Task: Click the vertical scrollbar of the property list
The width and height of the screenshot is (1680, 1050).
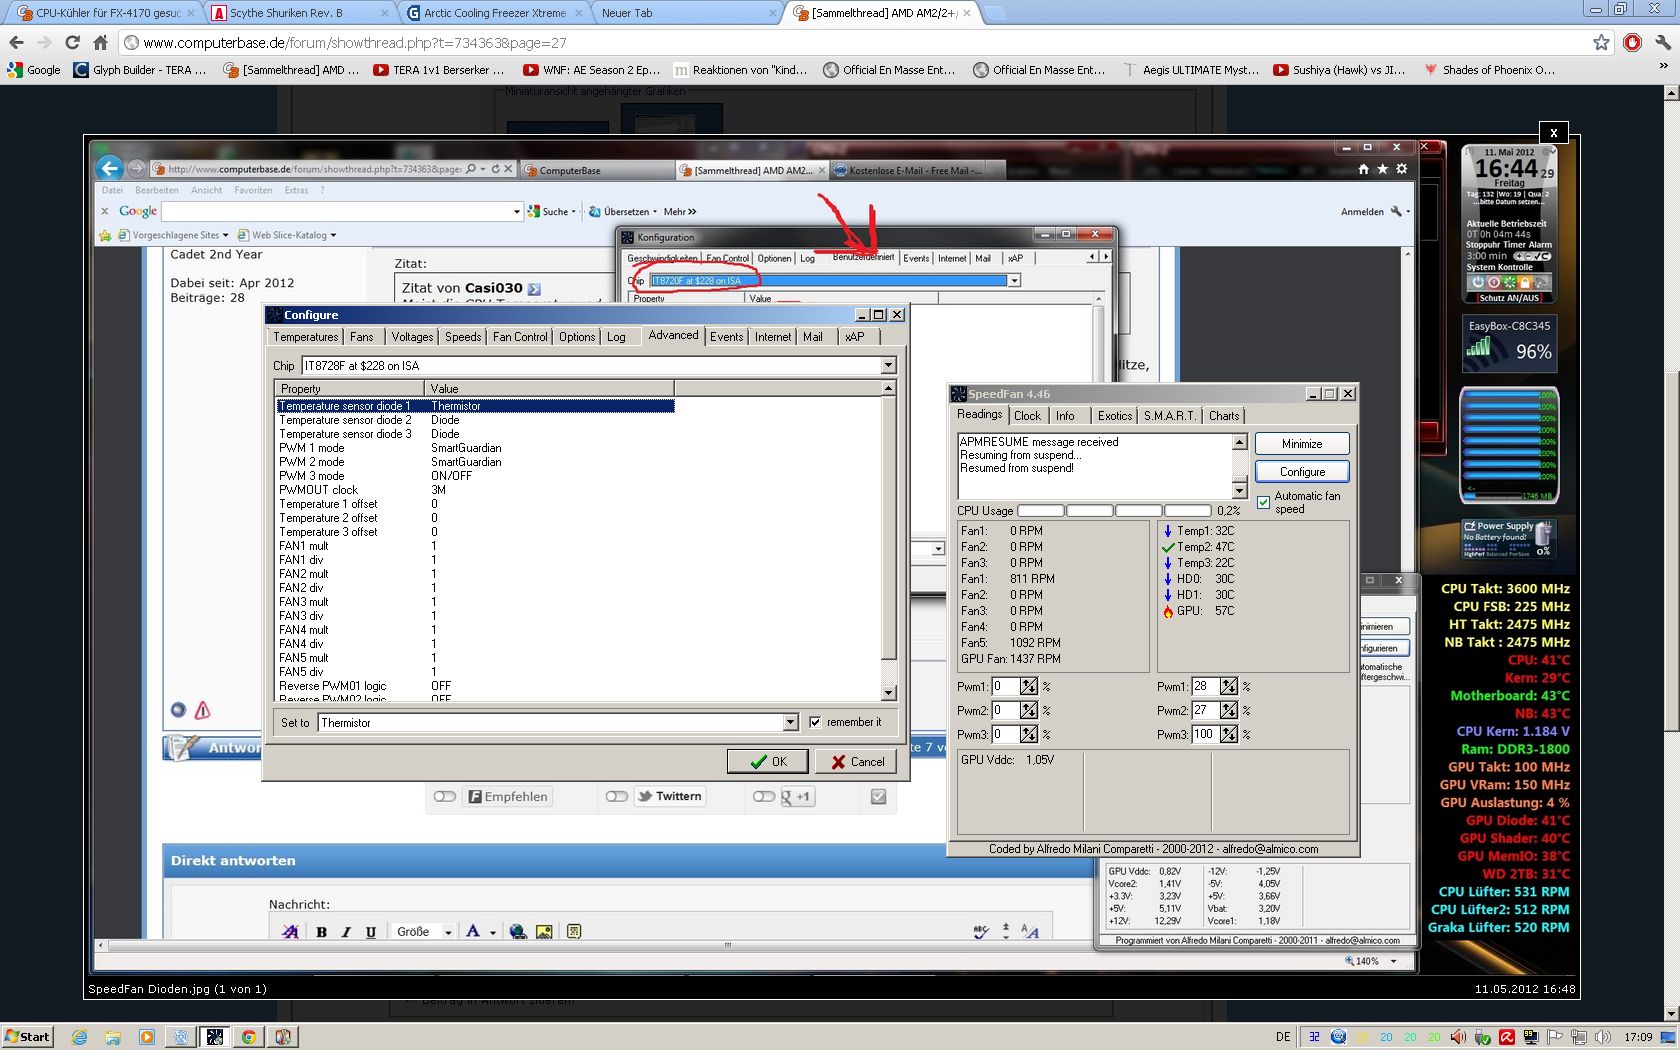Action: click(889, 540)
